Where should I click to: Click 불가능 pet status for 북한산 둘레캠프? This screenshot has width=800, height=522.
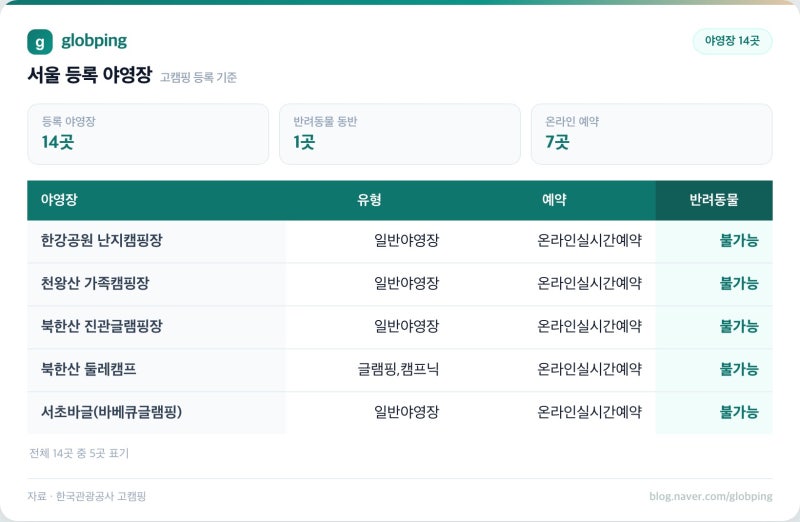[x=739, y=369]
